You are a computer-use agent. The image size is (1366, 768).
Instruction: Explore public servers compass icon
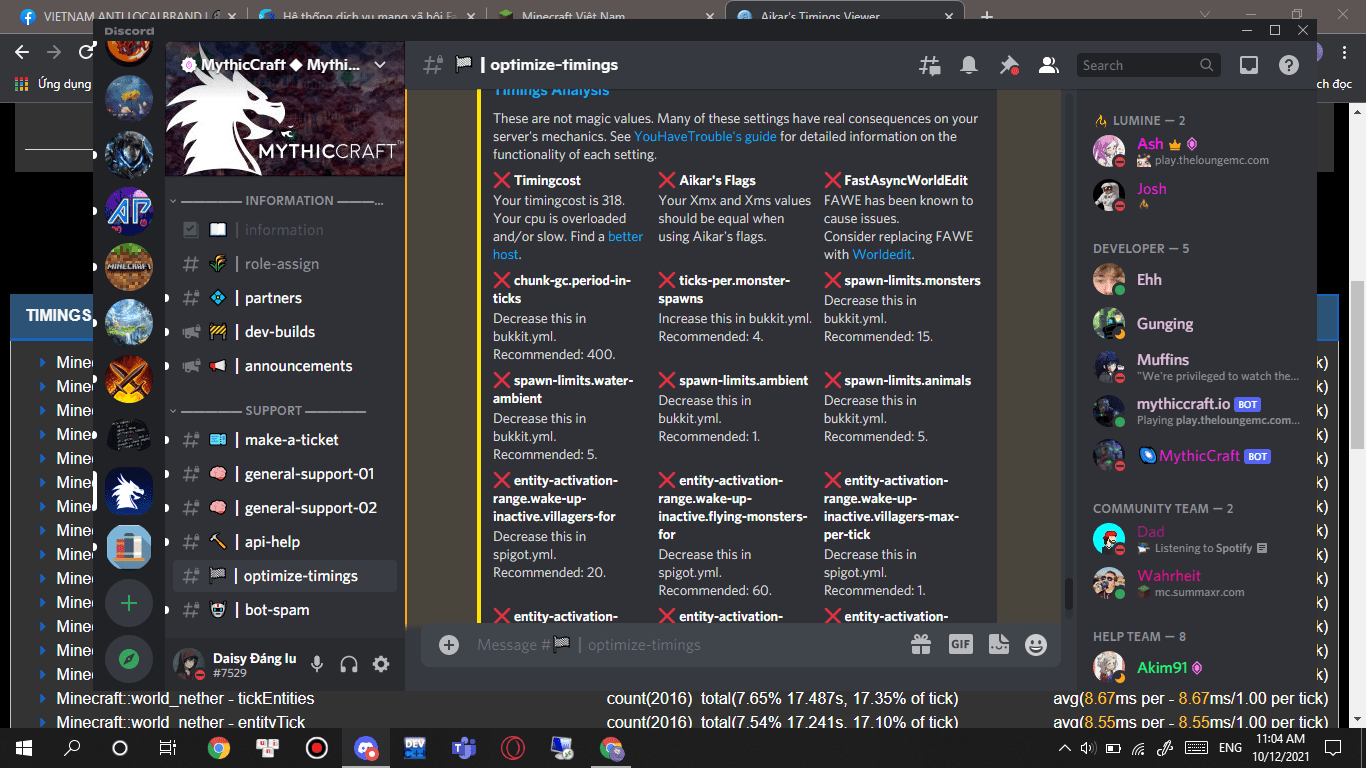tap(129, 659)
